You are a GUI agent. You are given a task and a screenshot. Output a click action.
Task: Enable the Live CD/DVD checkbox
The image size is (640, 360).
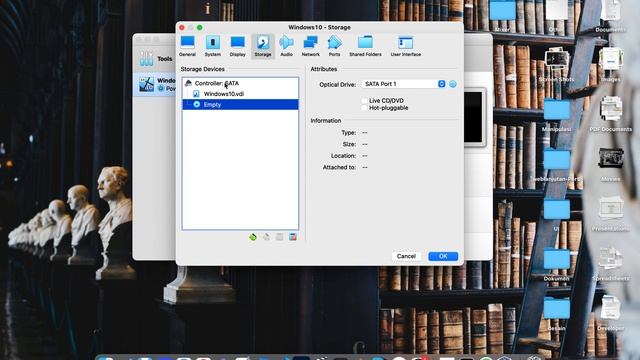coord(364,100)
